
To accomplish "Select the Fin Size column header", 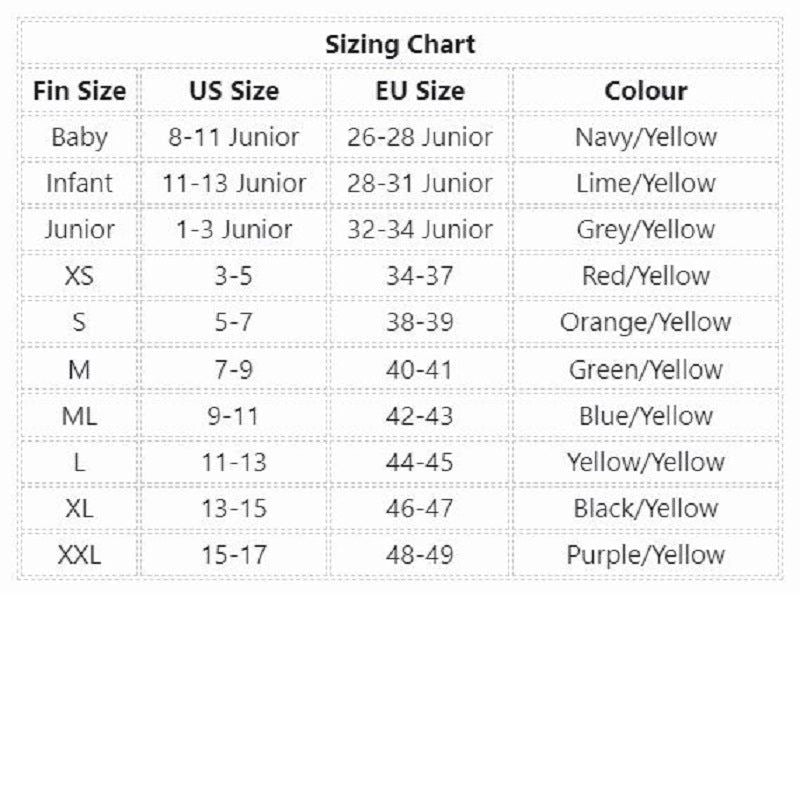I will pos(79,91).
